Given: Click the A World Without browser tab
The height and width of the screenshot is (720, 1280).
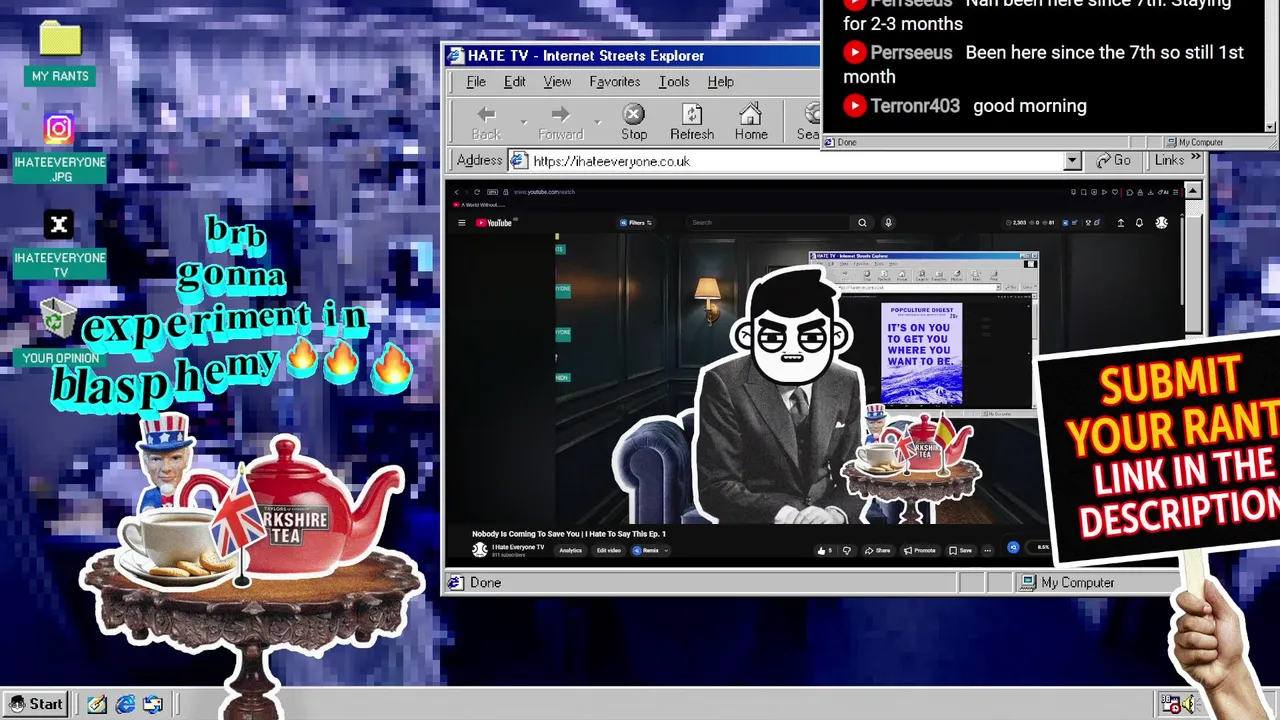Looking at the screenshot, I should tap(478, 205).
